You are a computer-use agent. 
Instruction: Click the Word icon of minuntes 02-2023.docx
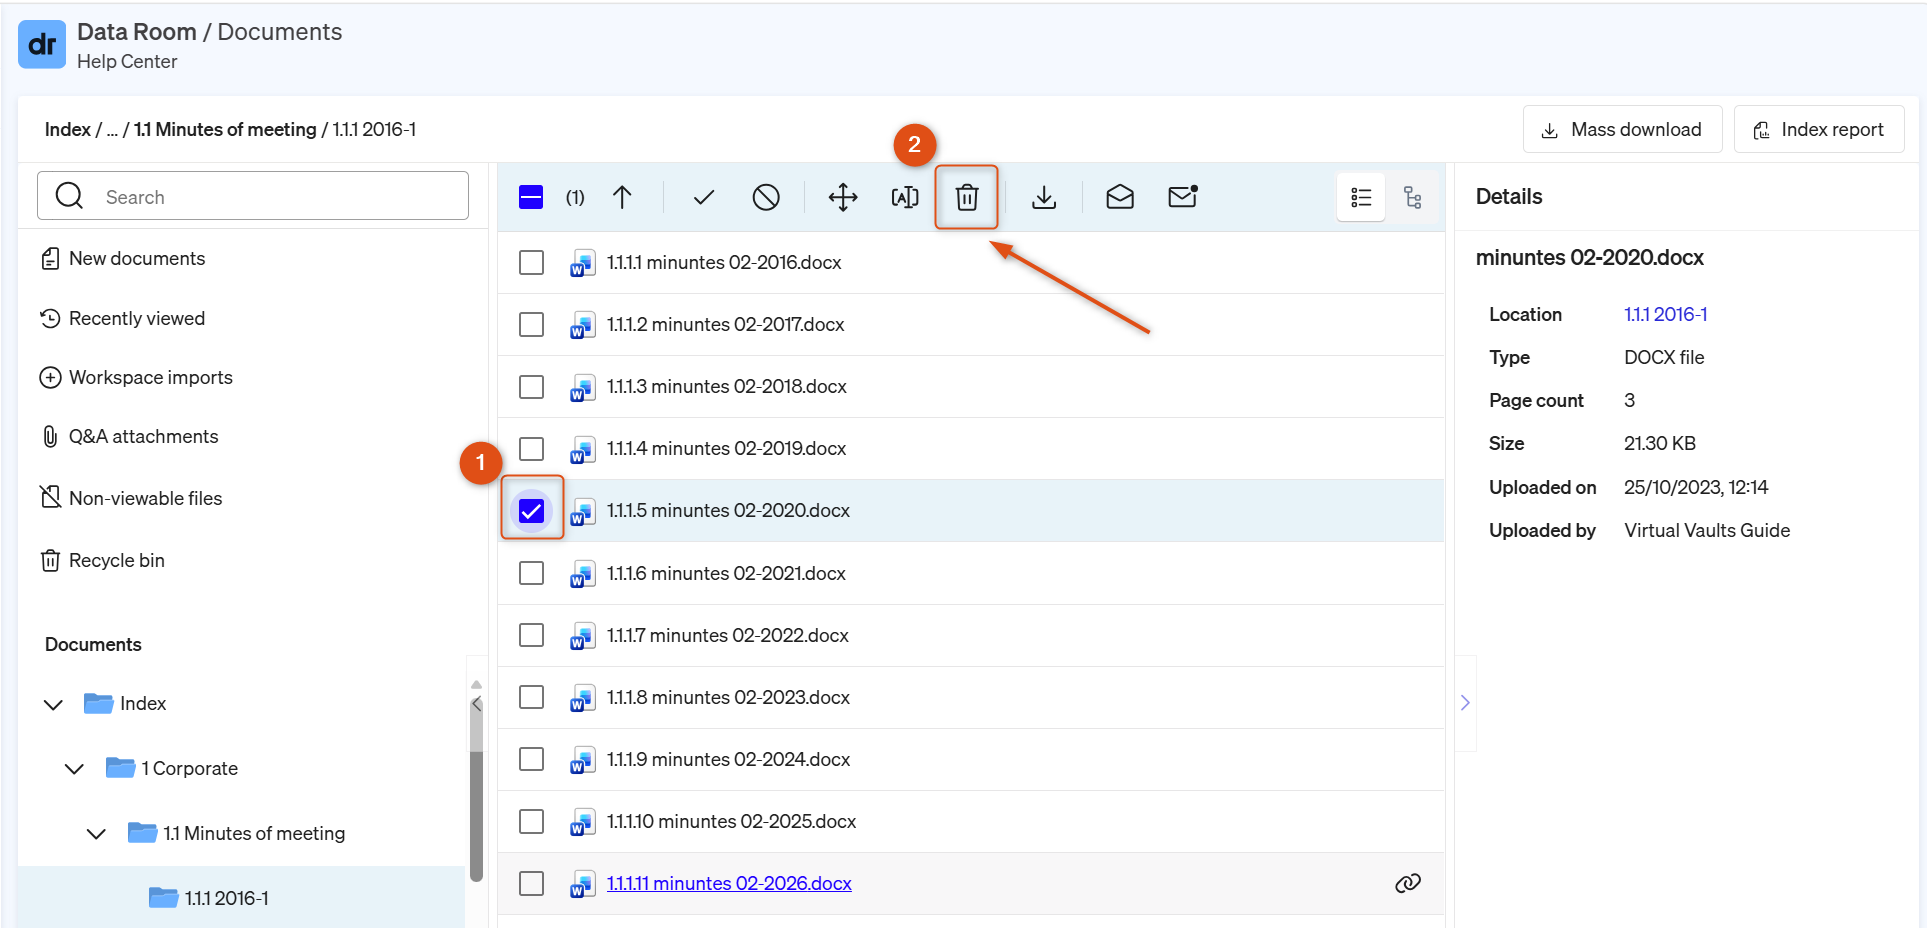click(x=582, y=698)
